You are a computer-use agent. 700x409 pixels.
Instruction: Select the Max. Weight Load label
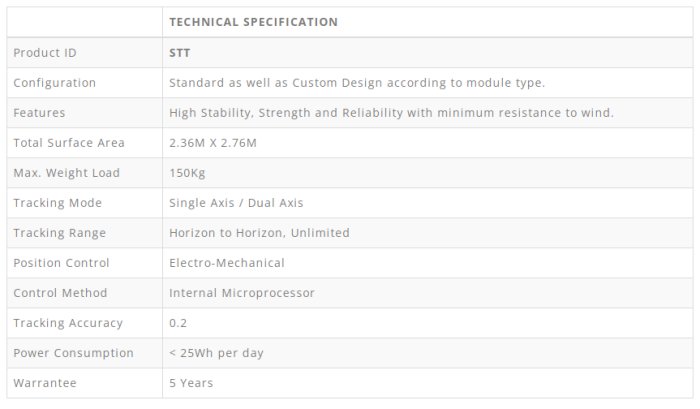tap(66, 173)
